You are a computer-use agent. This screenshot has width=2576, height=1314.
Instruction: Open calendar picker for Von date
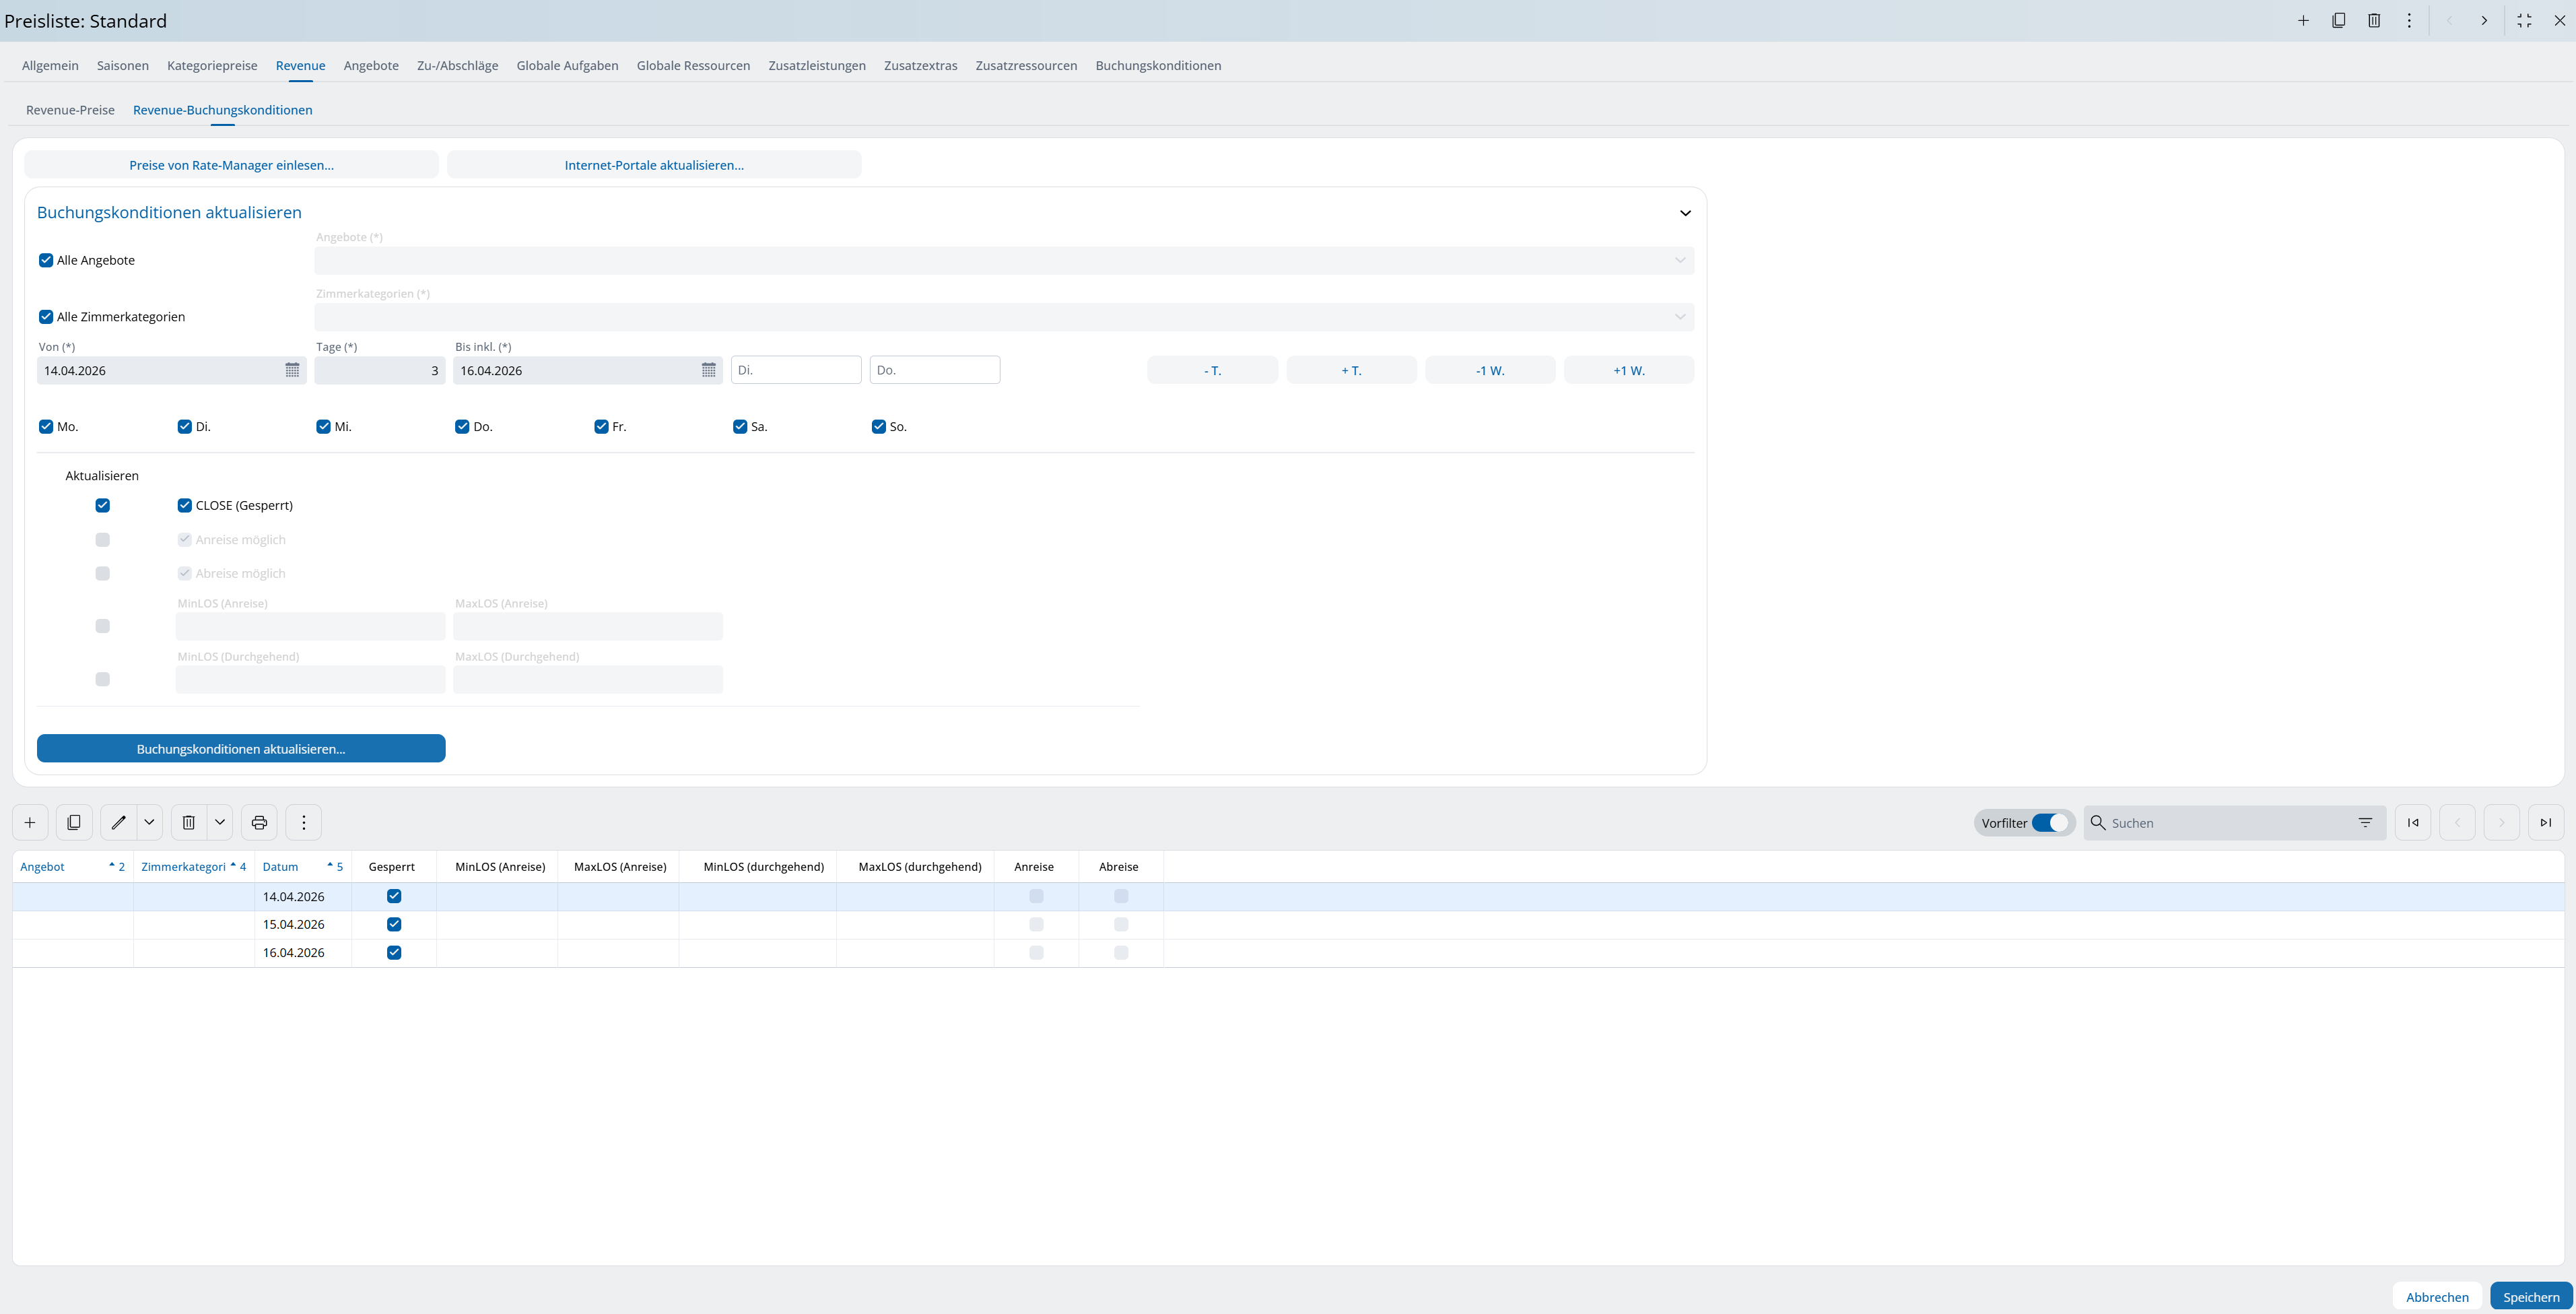point(292,370)
